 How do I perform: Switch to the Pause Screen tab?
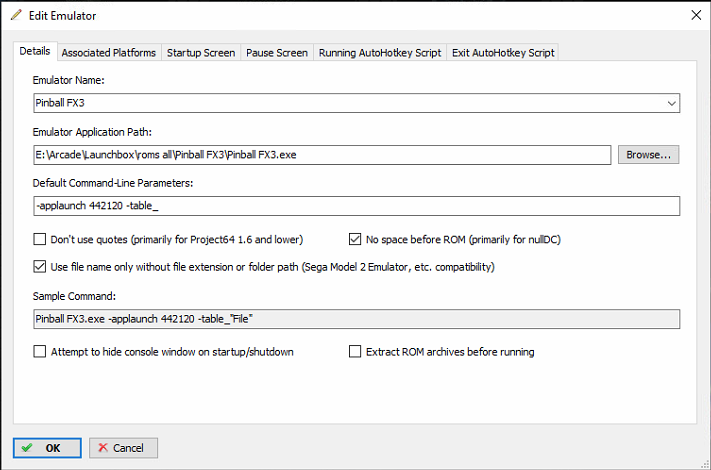click(x=277, y=53)
